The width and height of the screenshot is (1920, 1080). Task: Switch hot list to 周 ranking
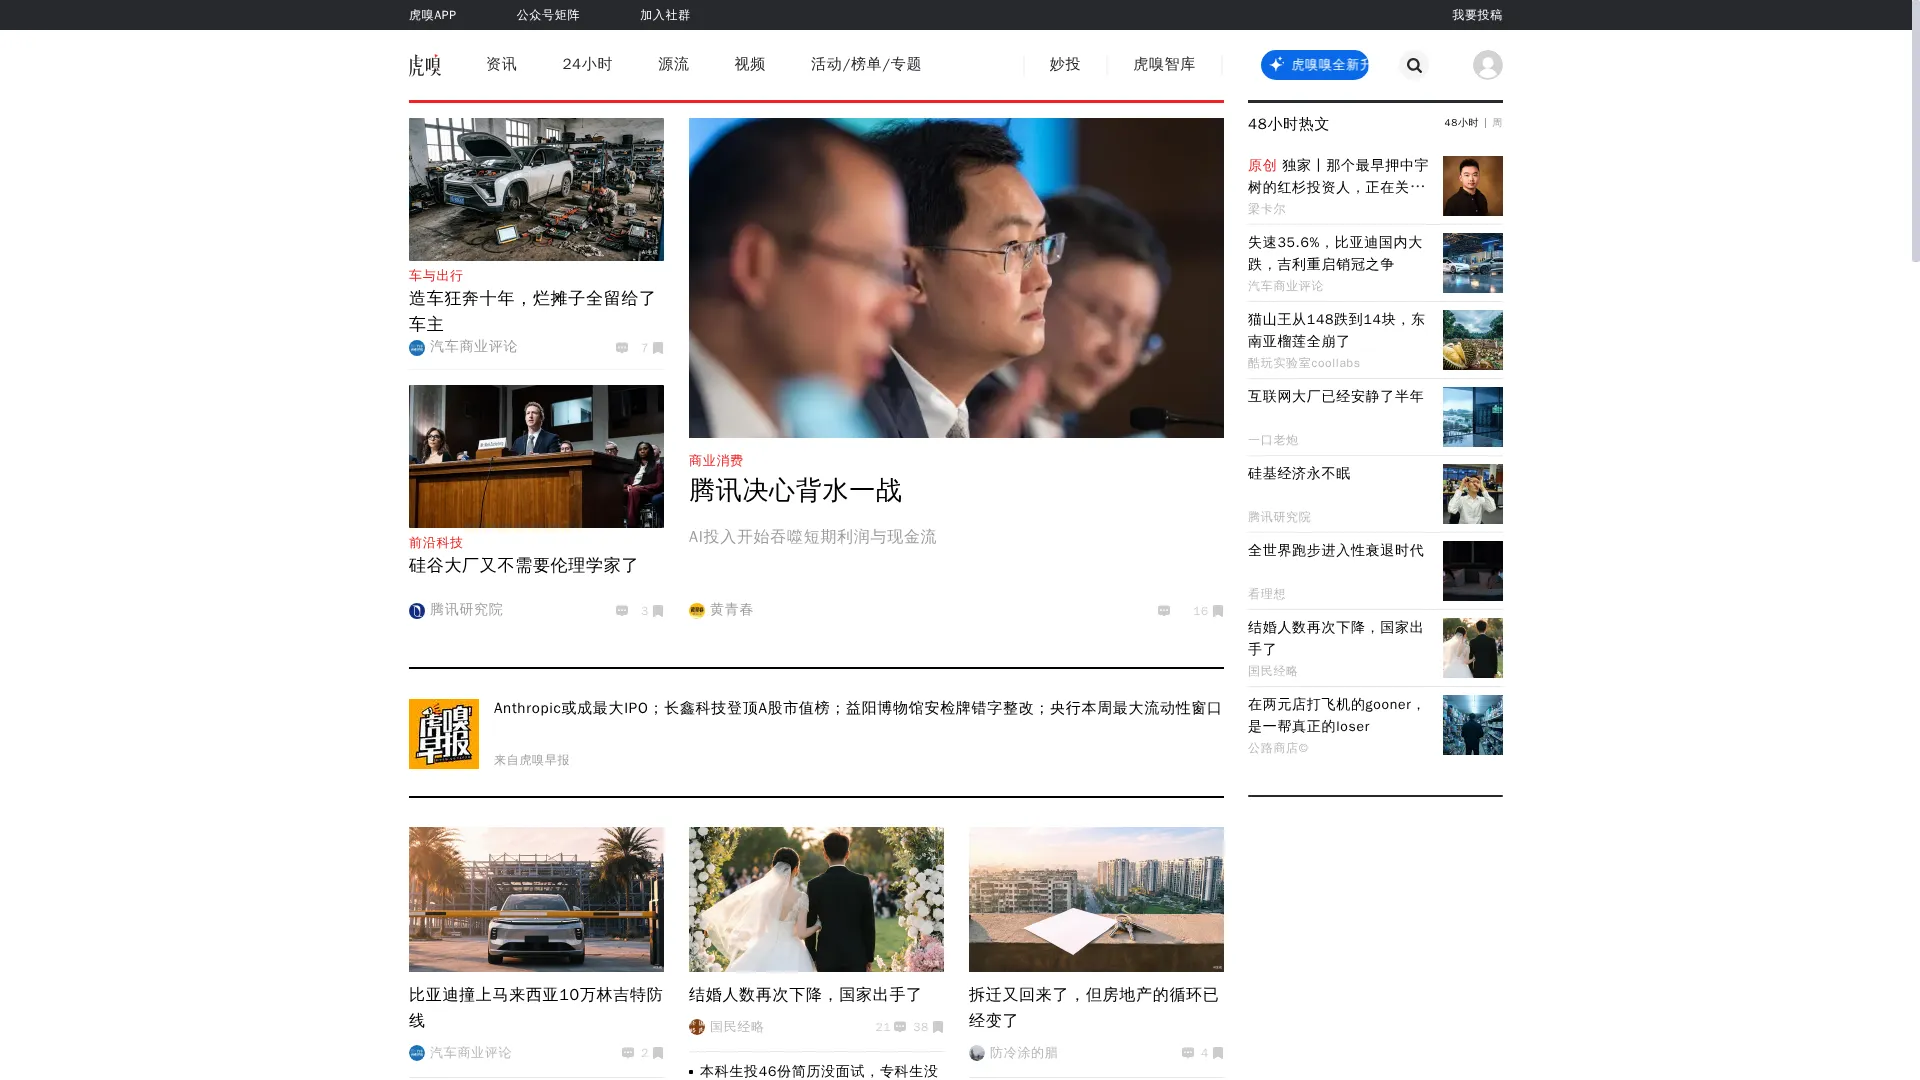pyautogui.click(x=1497, y=123)
